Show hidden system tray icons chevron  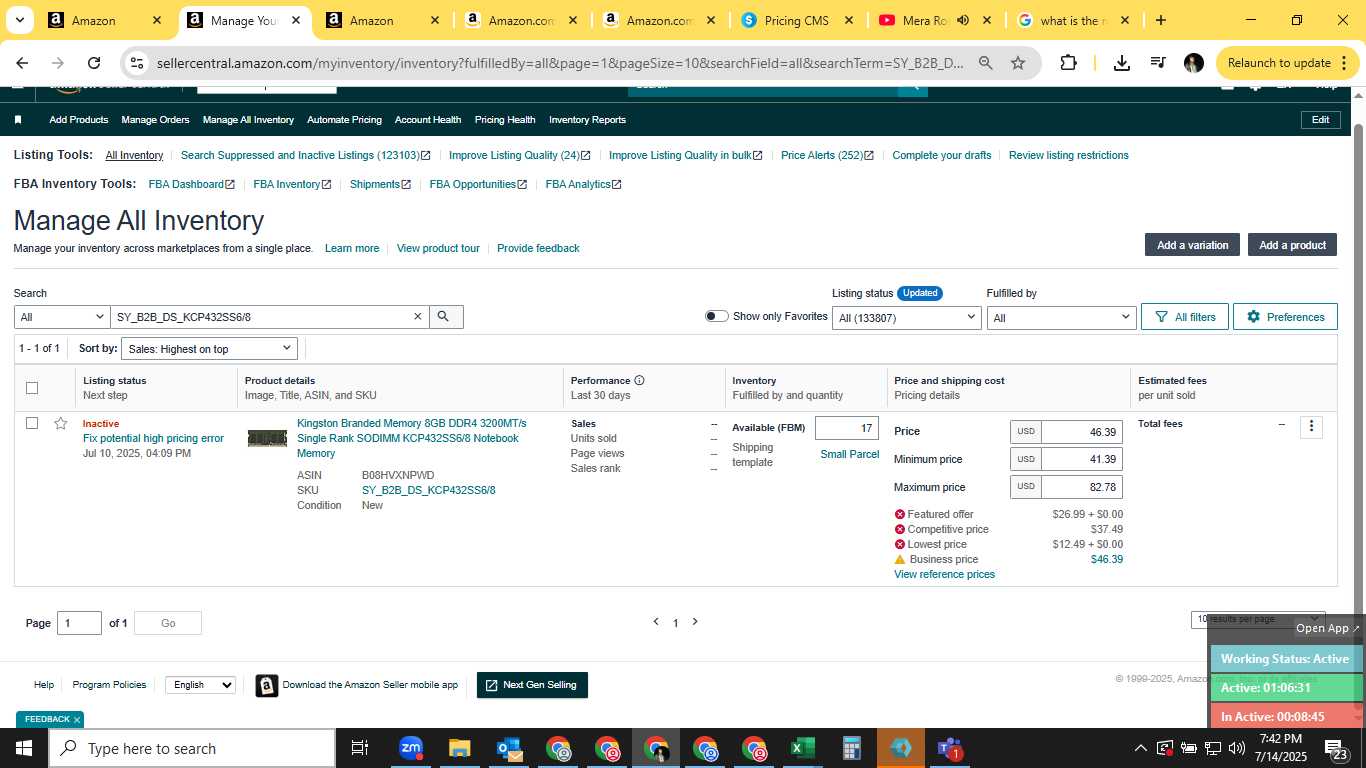click(x=1140, y=748)
